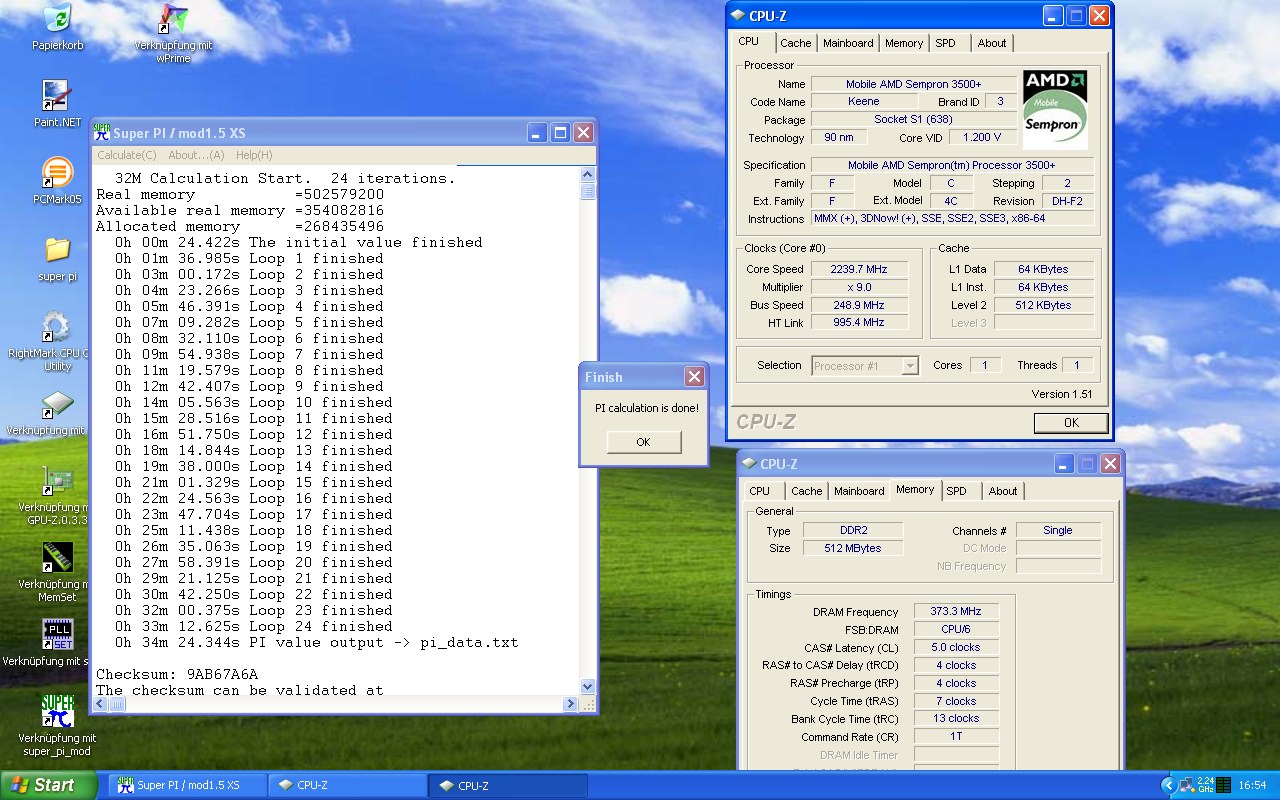Click the Channels # Single field
The image size is (1280, 800).
(1058, 531)
